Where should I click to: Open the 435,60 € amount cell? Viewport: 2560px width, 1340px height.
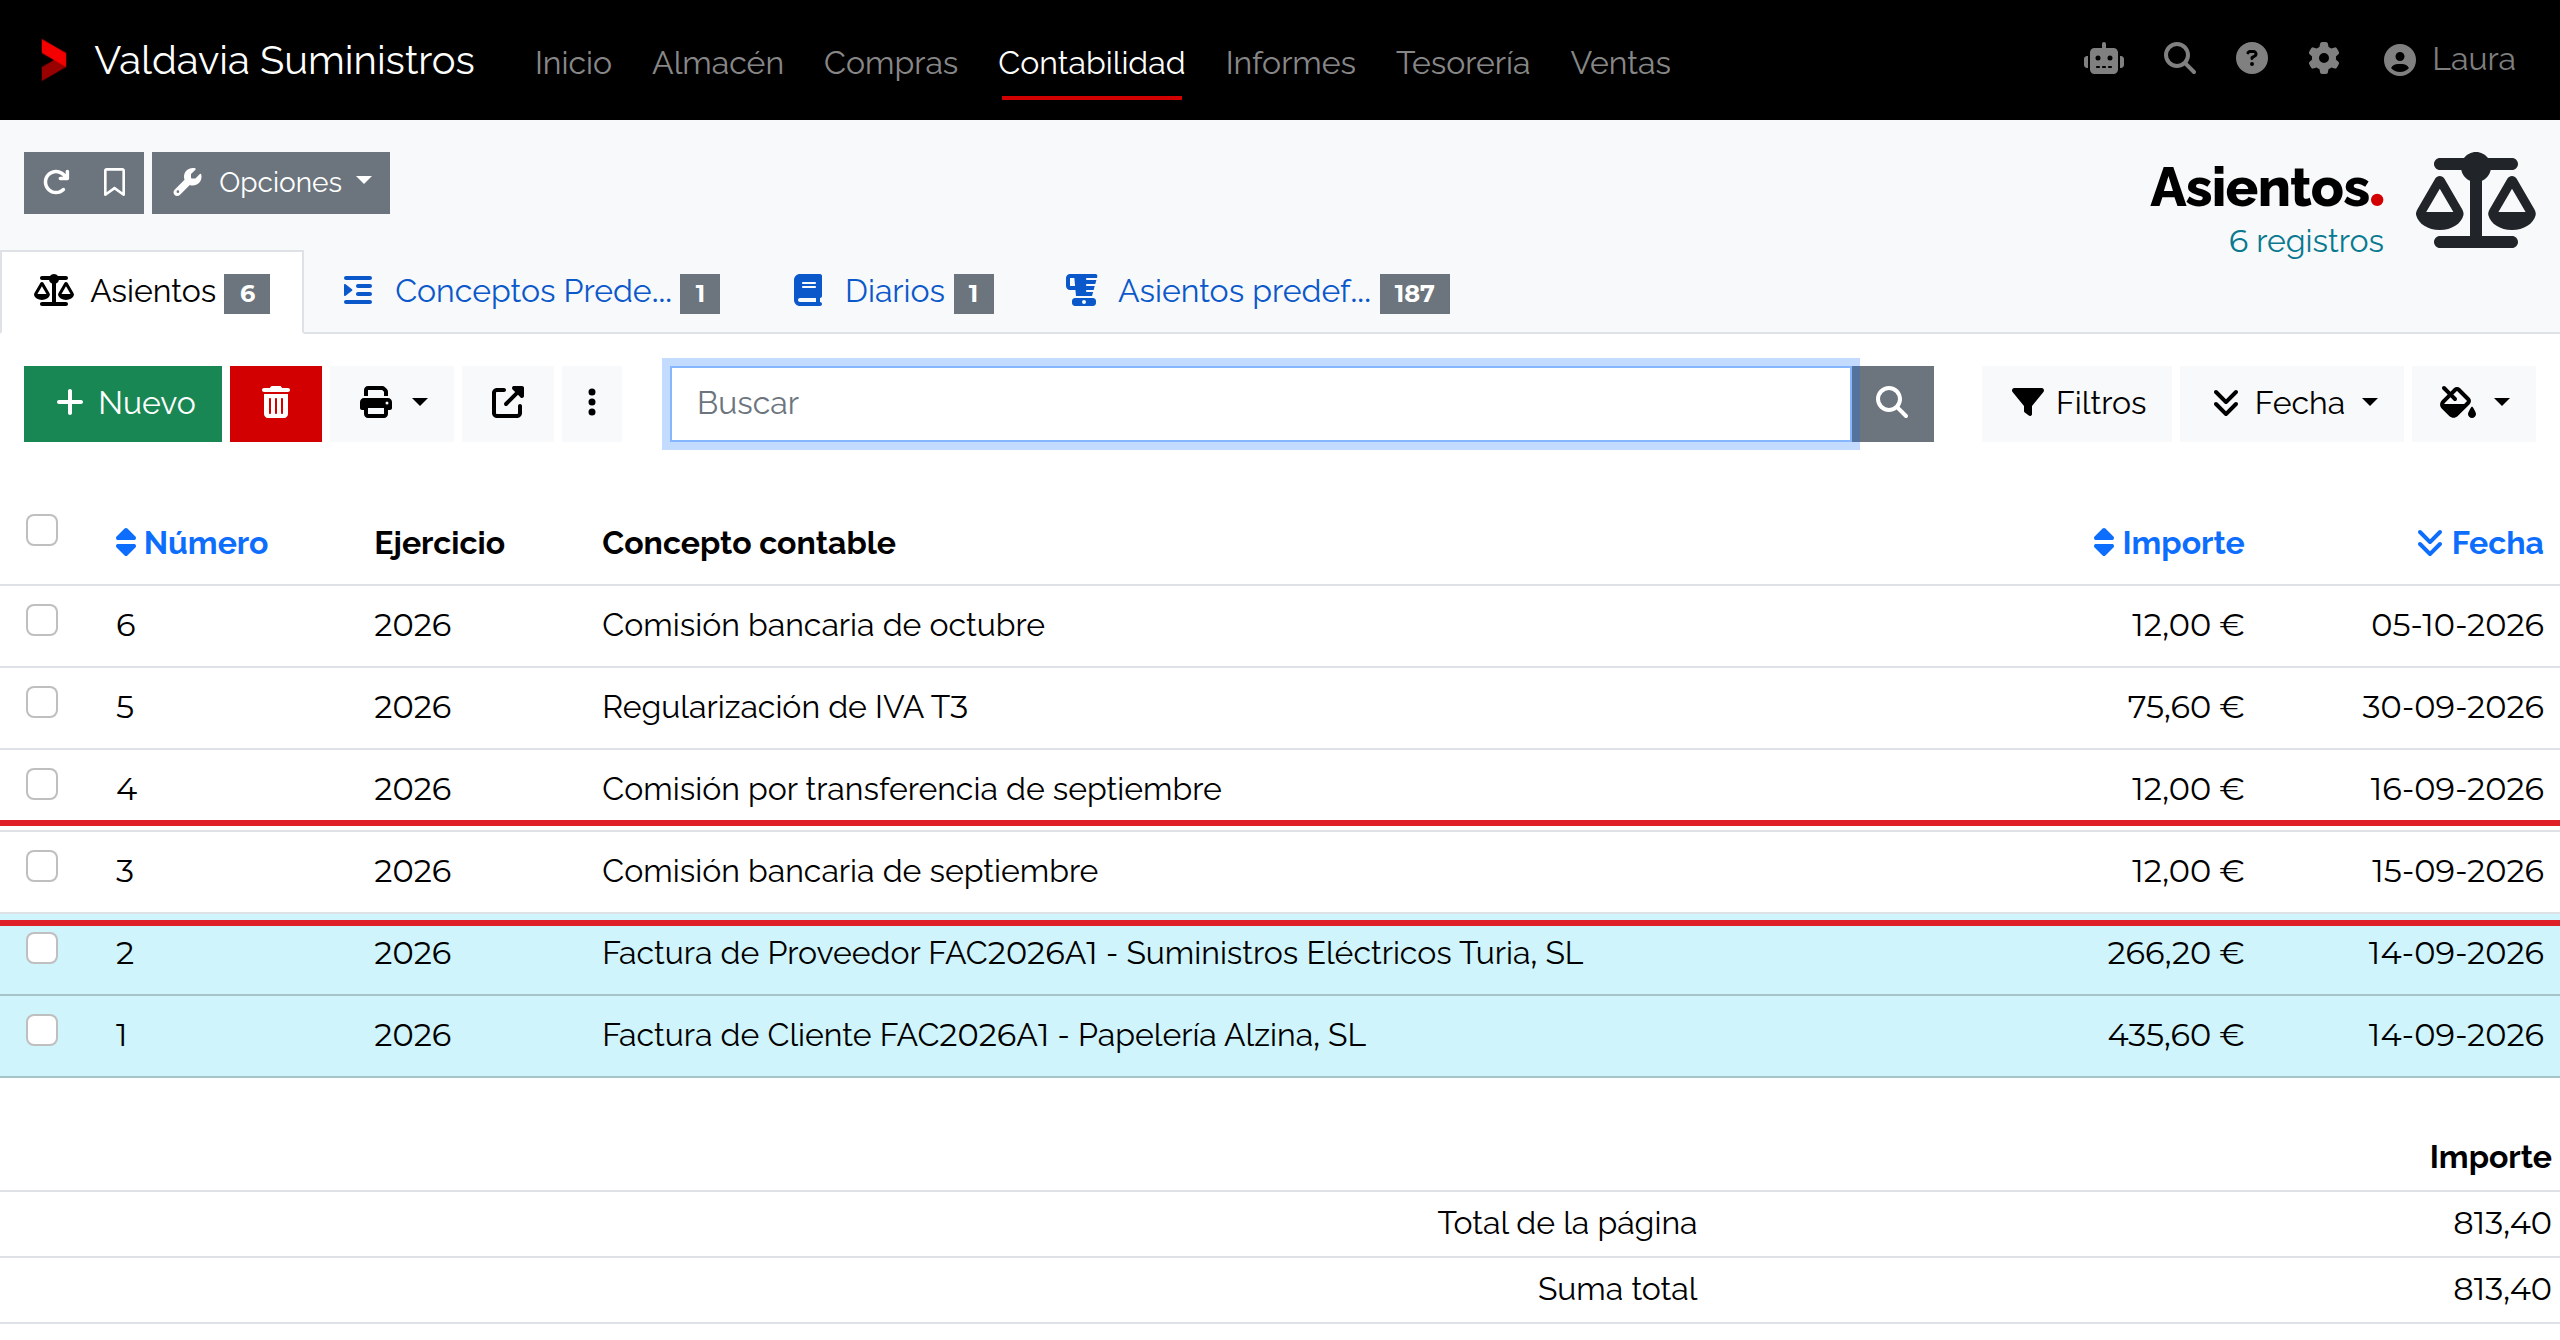pyautogui.click(x=2176, y=1035)
